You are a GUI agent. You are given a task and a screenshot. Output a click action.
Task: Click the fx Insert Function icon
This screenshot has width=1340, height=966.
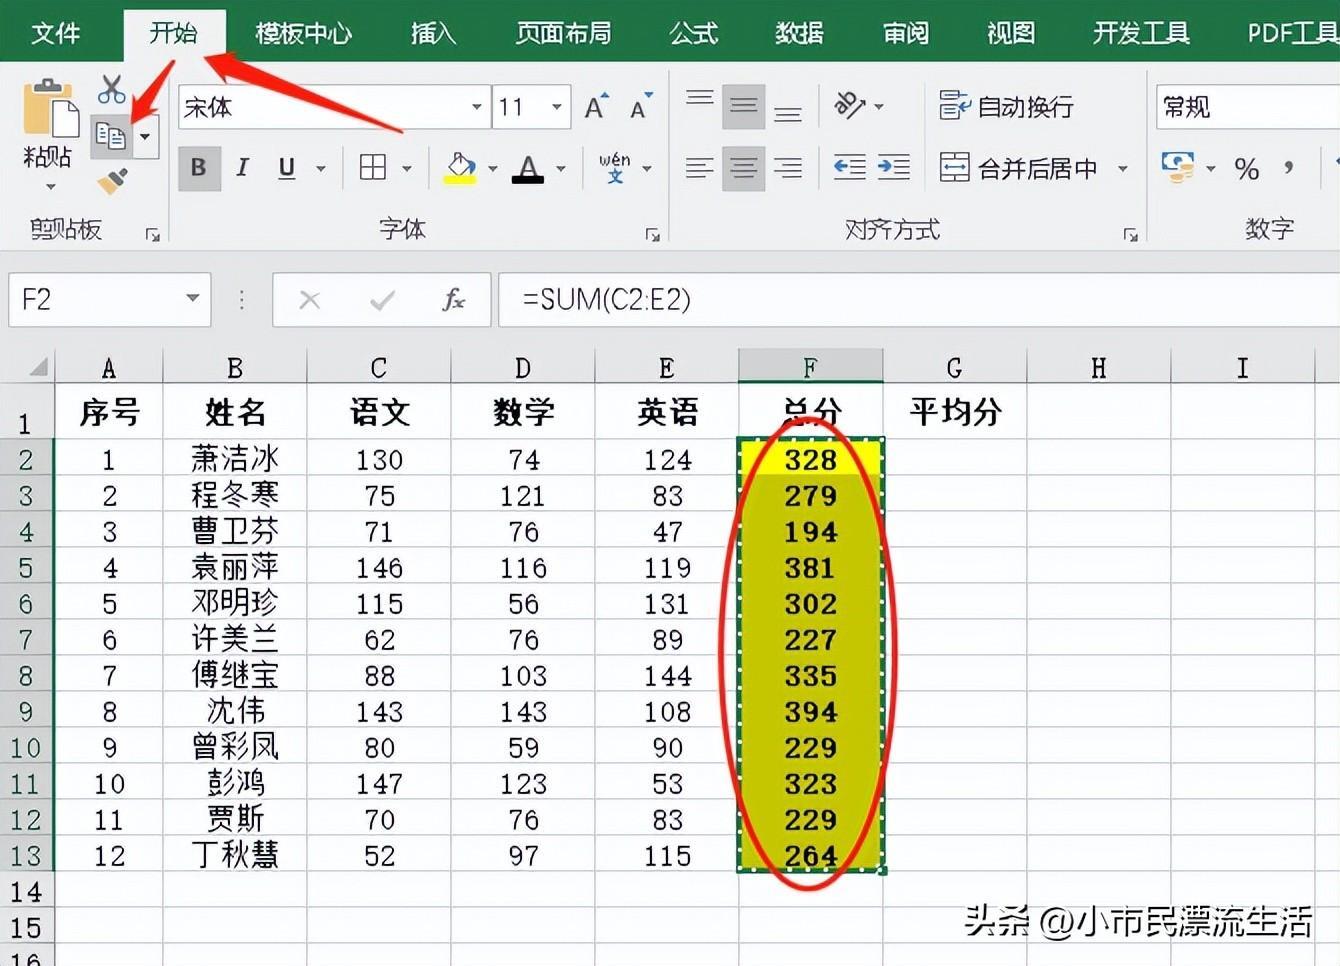[453, 300]
